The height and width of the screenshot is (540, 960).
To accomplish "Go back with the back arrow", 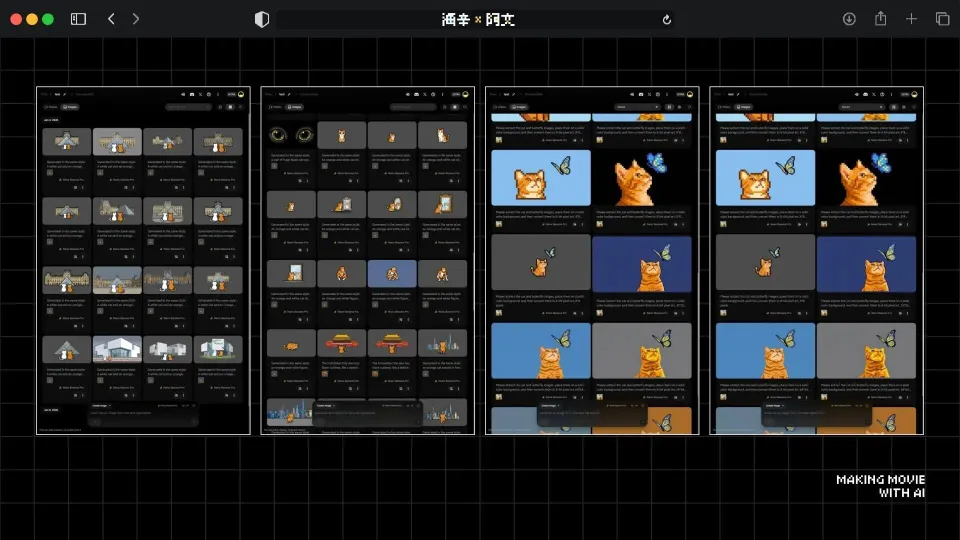I will coord(111,19).
